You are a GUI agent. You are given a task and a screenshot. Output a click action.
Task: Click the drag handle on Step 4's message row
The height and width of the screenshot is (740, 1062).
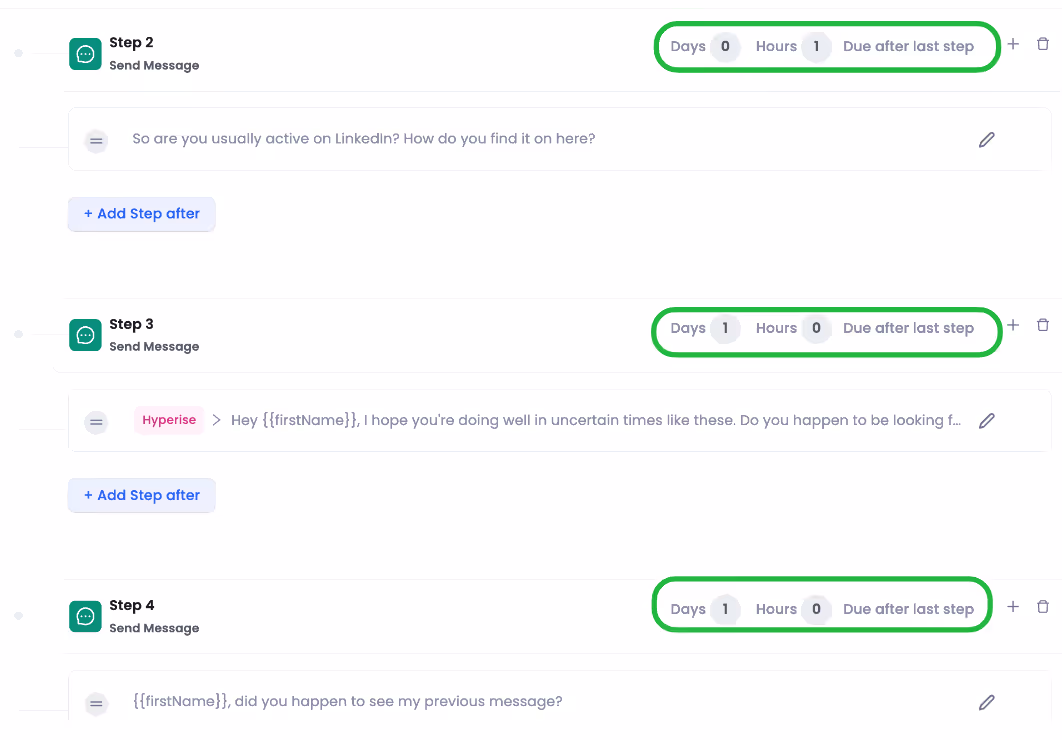(x=96, y=704)
